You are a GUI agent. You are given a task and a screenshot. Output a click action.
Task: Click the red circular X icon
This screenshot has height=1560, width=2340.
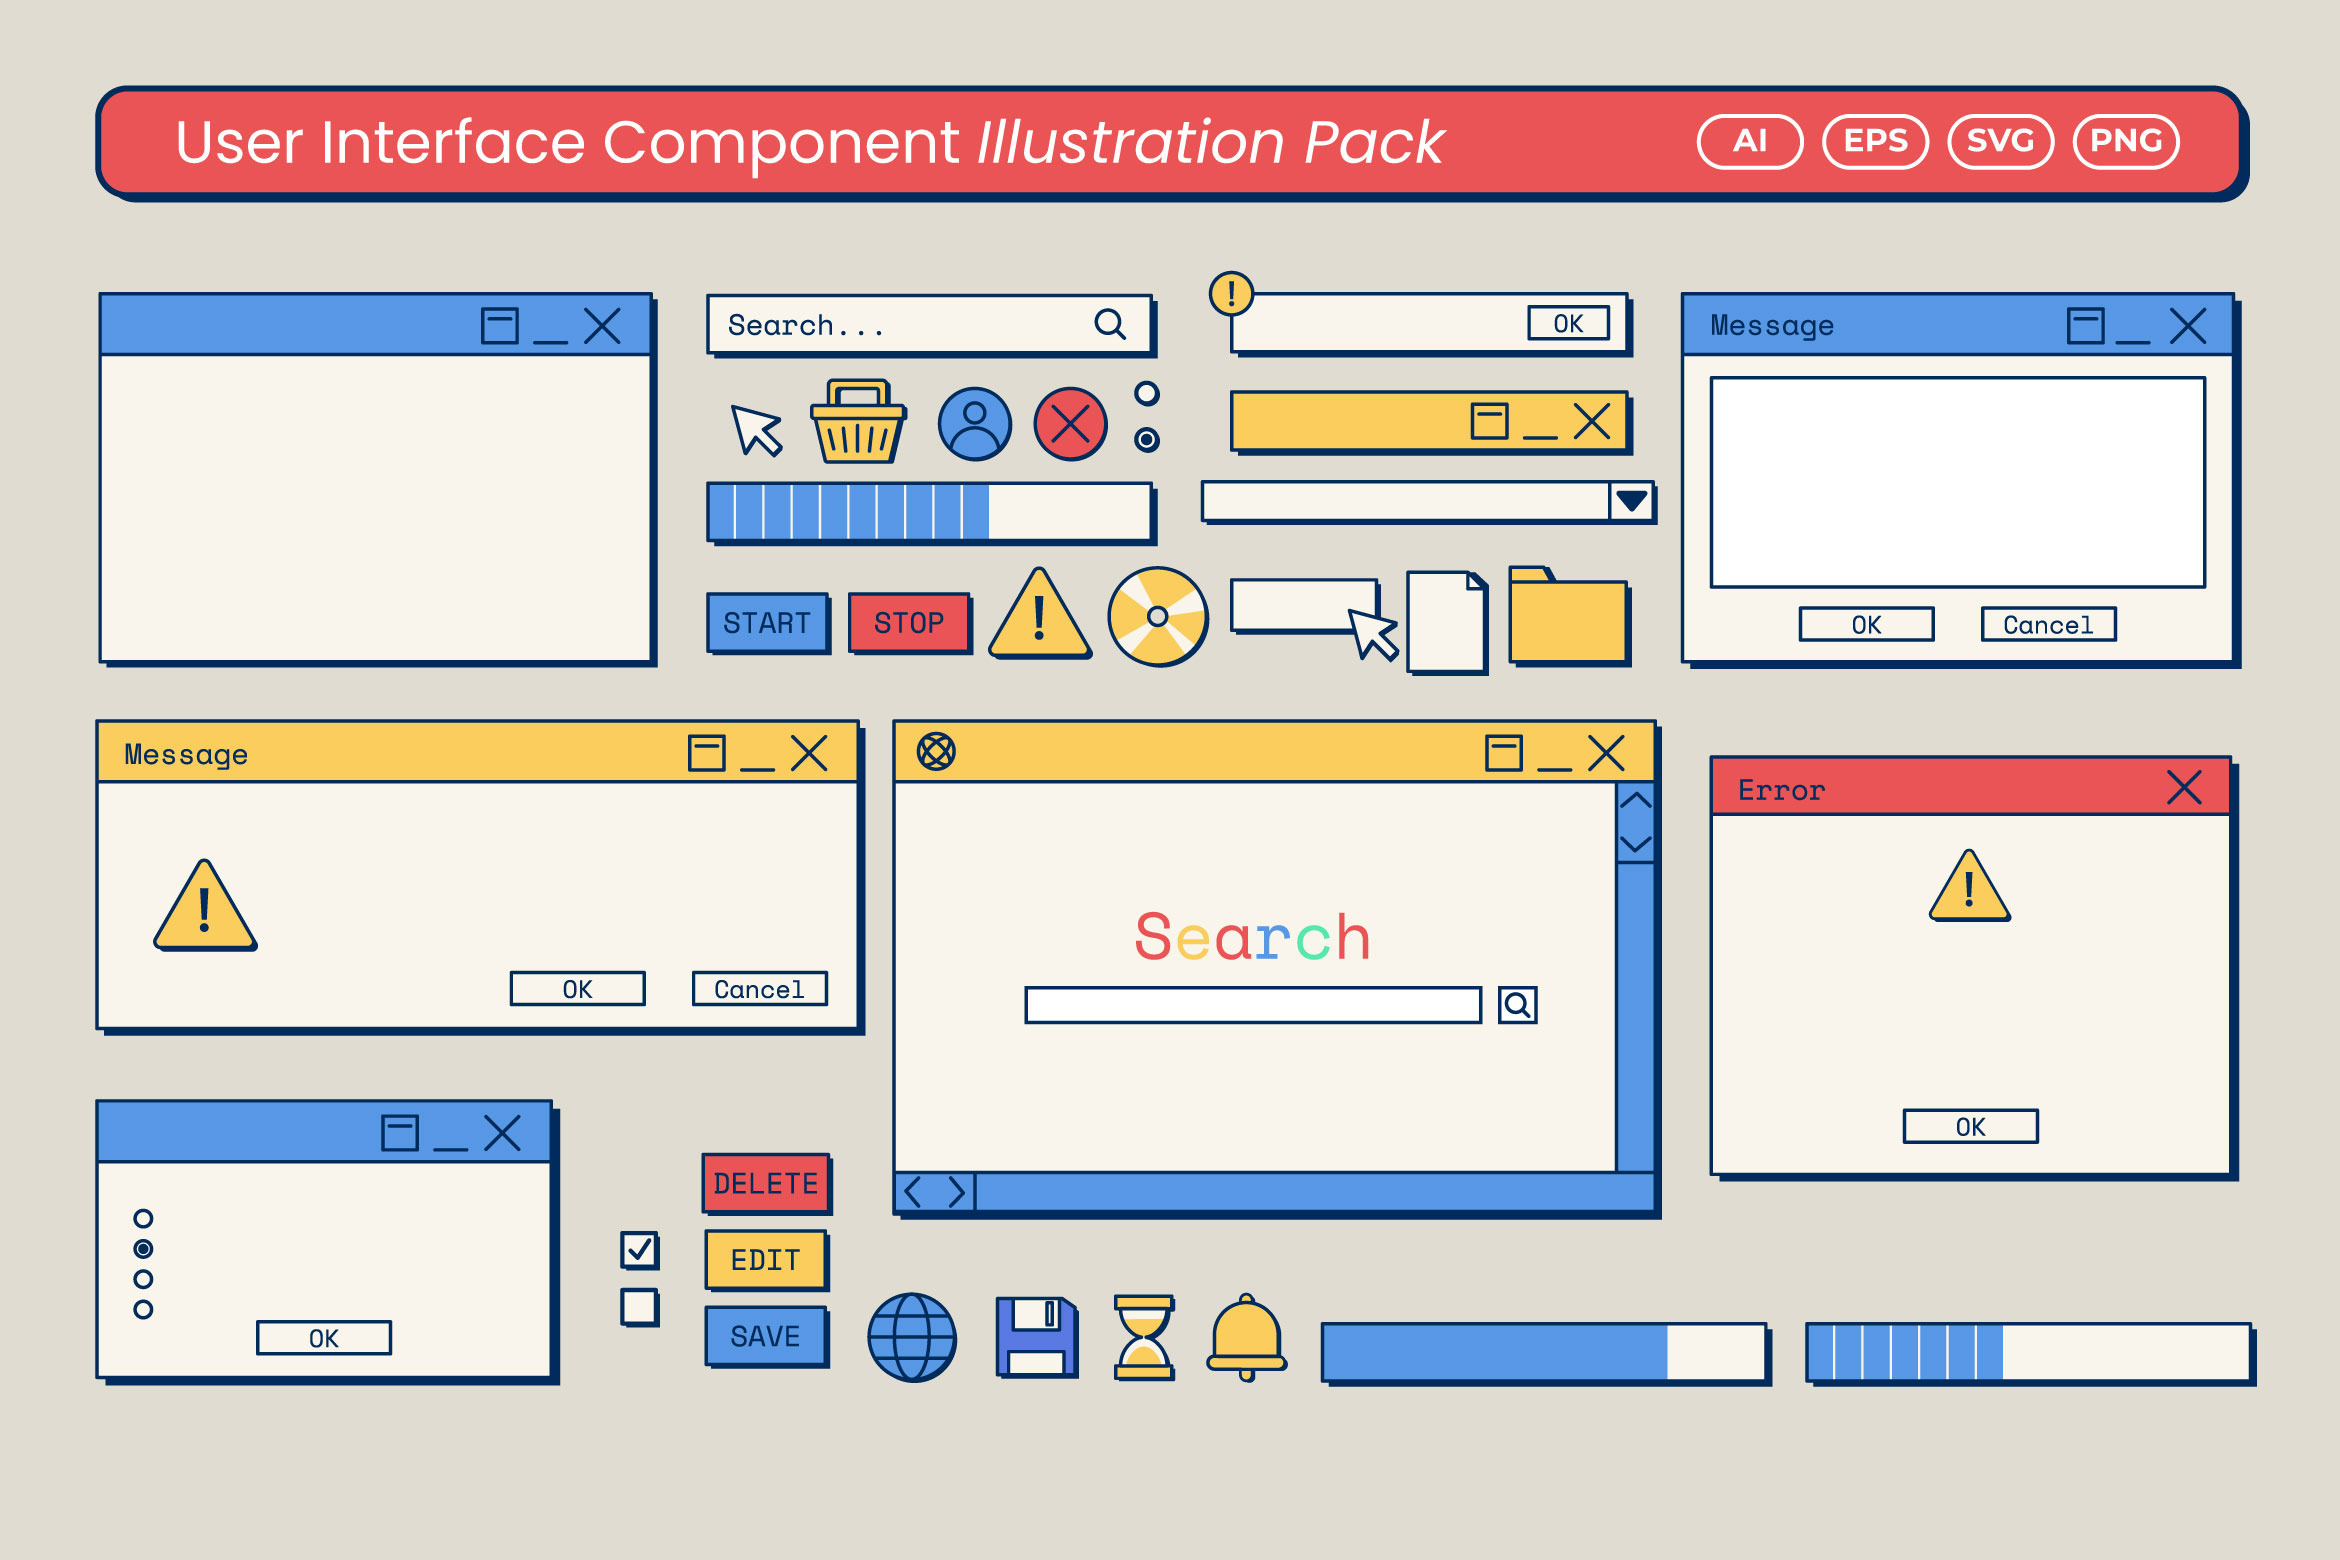pos(1070,424)
